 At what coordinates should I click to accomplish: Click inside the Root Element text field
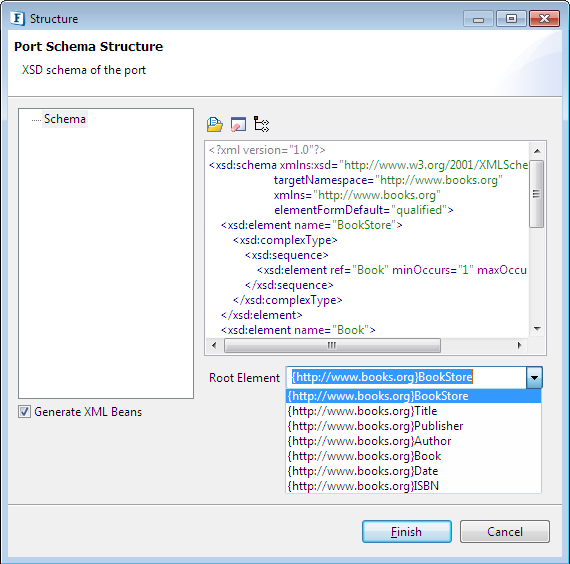coord(406,377)
